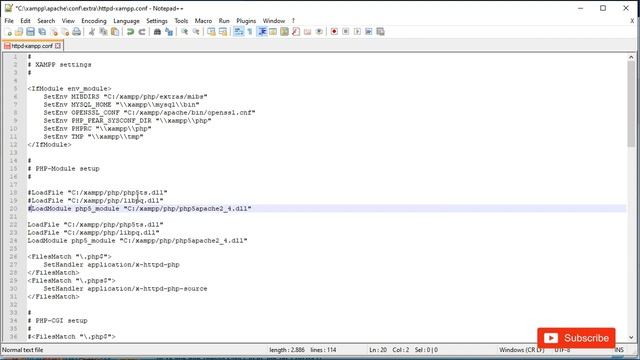Viewport: 640px width, 360px height.
Task: Click the Close document toolbar icon
Action: click(53, 32)
